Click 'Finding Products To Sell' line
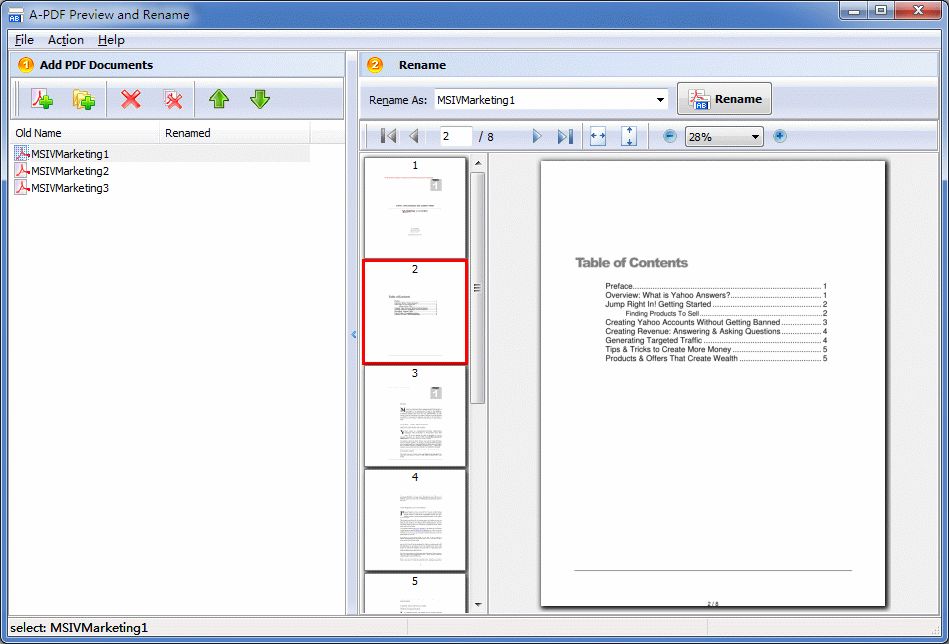The image size is (949, 644). click(726, 314)
